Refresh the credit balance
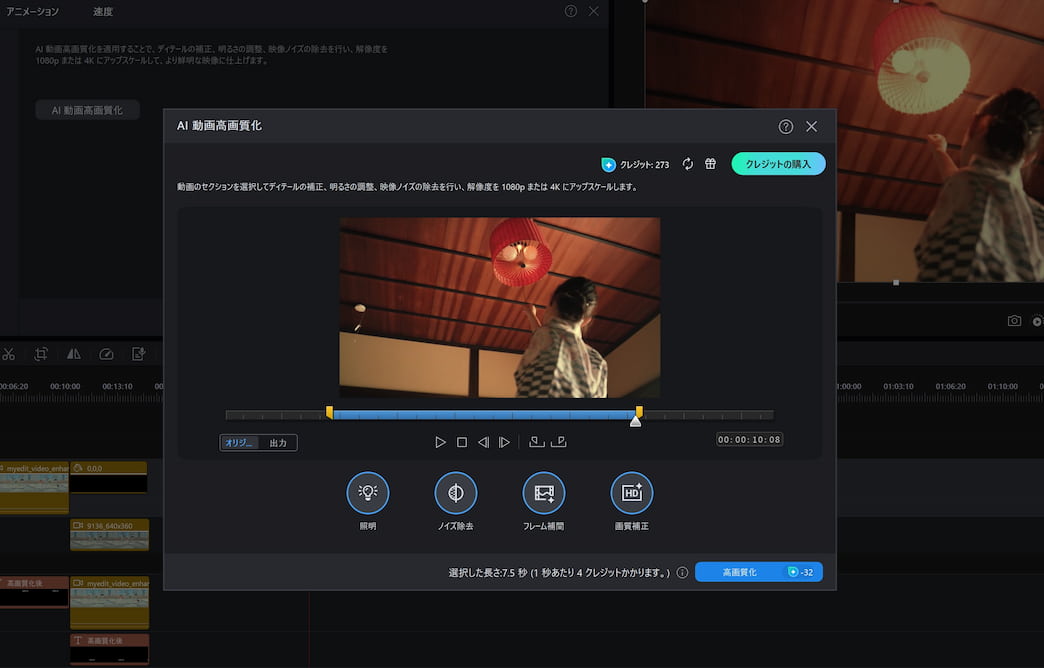1044x668 pixels. 687,163
